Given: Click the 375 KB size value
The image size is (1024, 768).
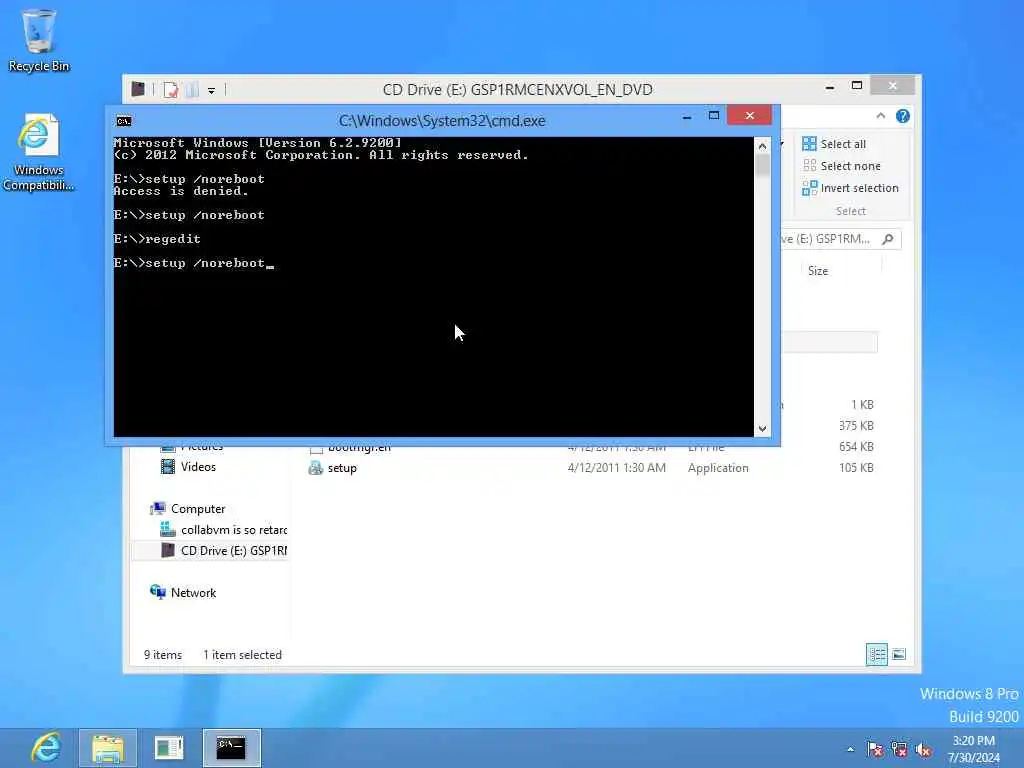Looking at the screenshot, I should tap(856, 426).
